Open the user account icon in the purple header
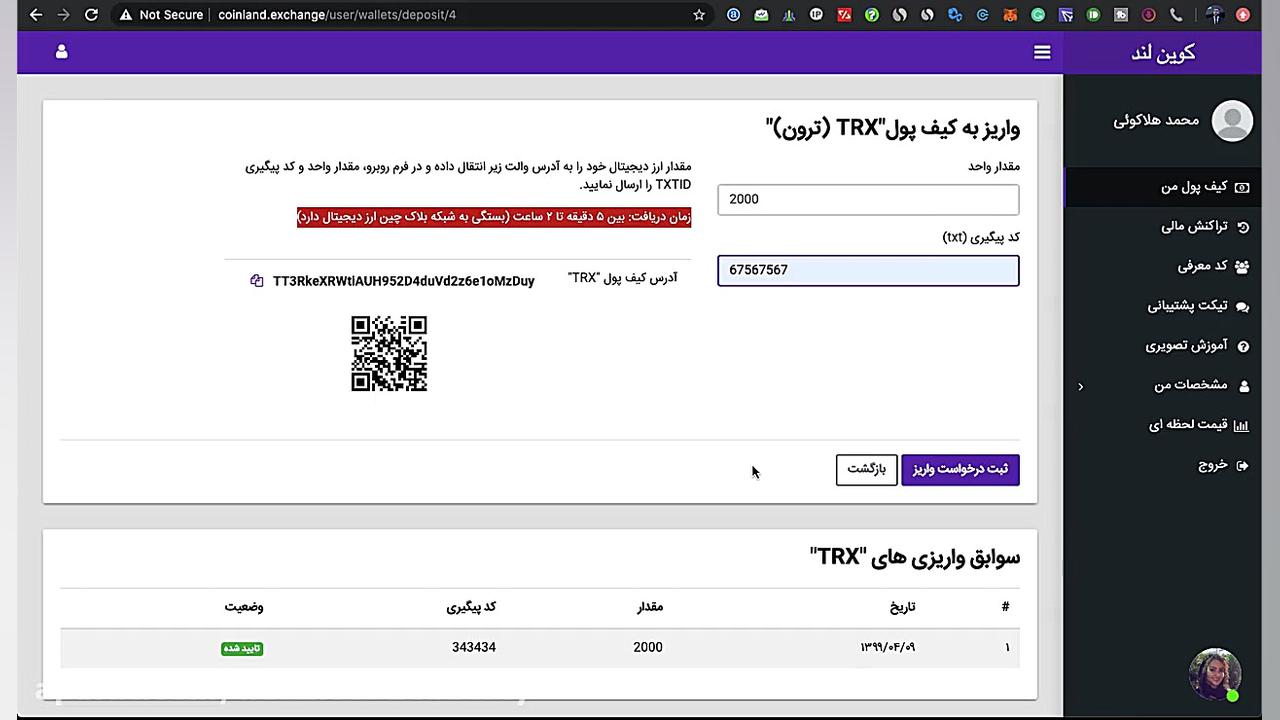Viewport: 1280px width, 720px height. click(x=61, y=52)
